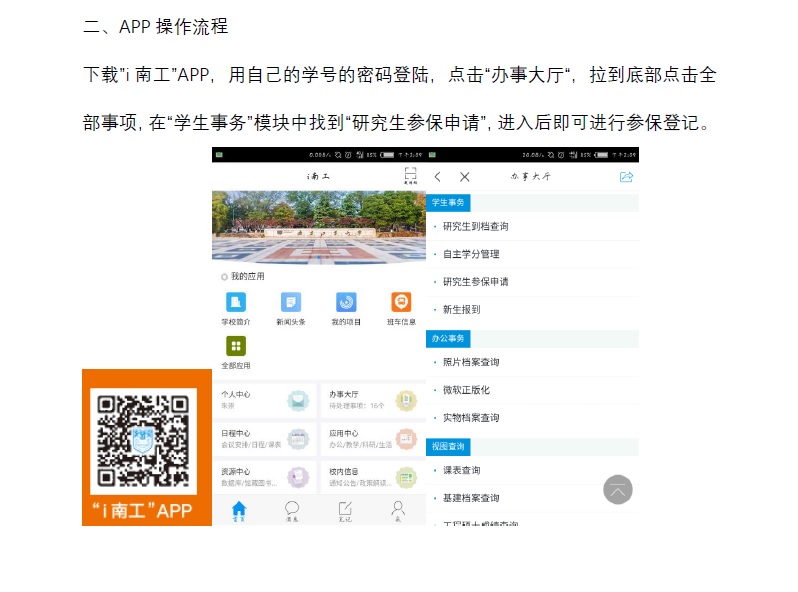Click the battery indicator in left phone status bar

(387, 155)
